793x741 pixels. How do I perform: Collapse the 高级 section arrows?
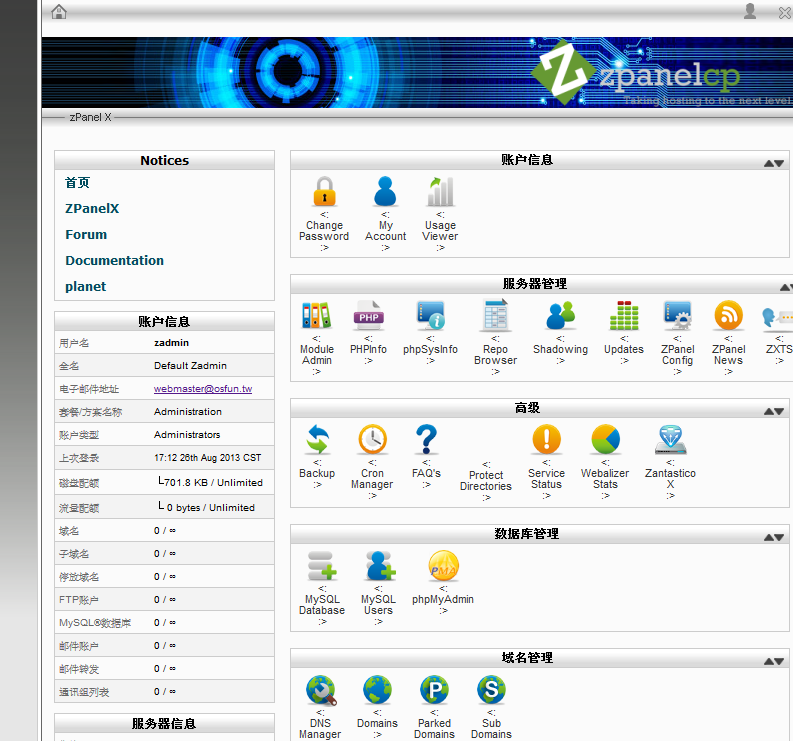tap(774, 411)
